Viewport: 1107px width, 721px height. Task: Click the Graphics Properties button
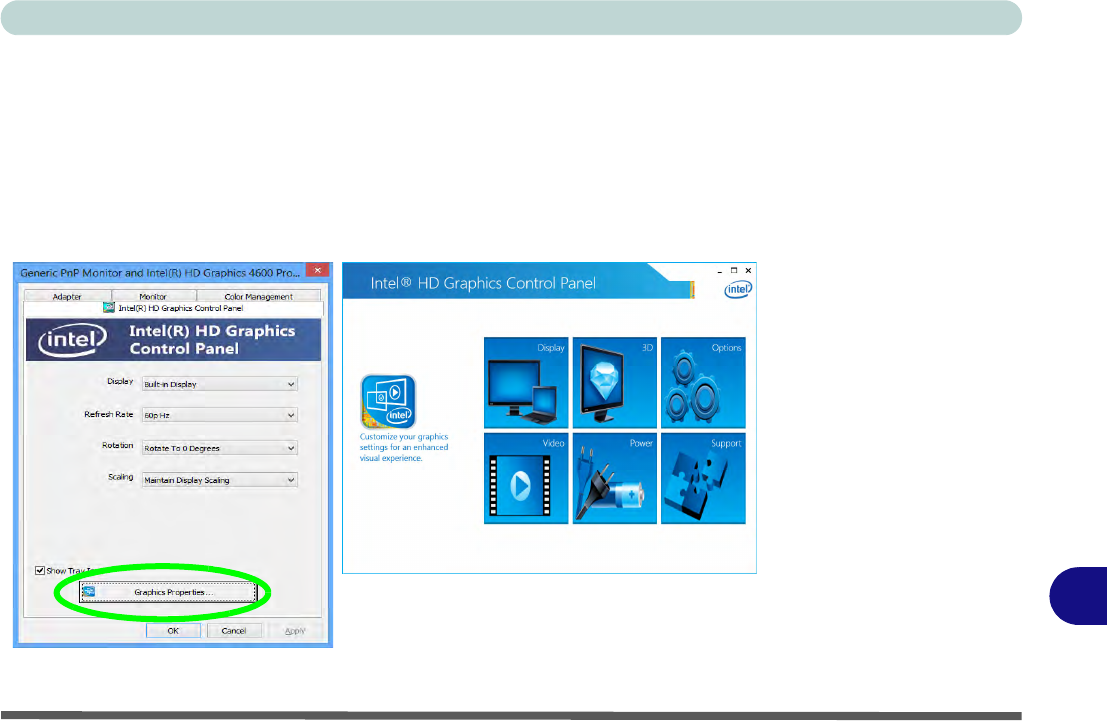click(168, 592)
